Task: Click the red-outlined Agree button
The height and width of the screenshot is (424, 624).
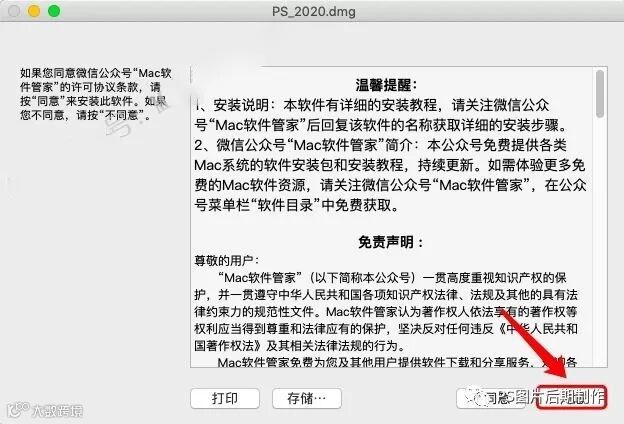Action: coord(571,397)
